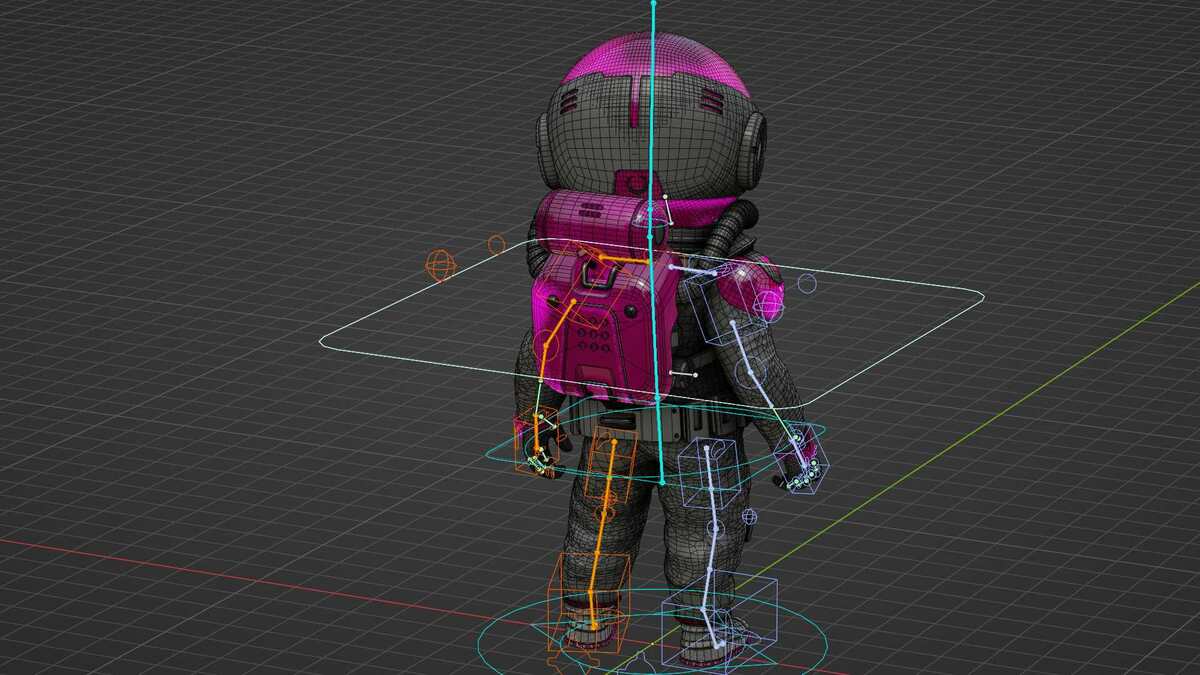Select the orange cube control at the left foot
Image resolution: width=1200 pixels, height=675 pixels.
pos(587,603)
